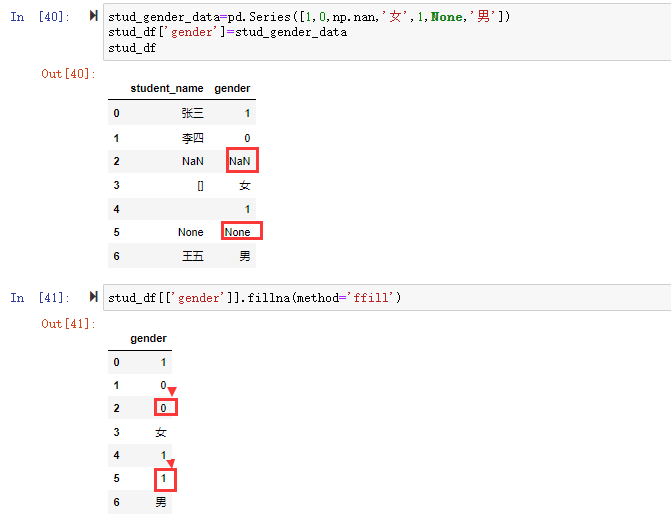The width and height of the screenshot is (671, 523).
Task: Select the [] cell in student_name
Action: coord(200,186)
